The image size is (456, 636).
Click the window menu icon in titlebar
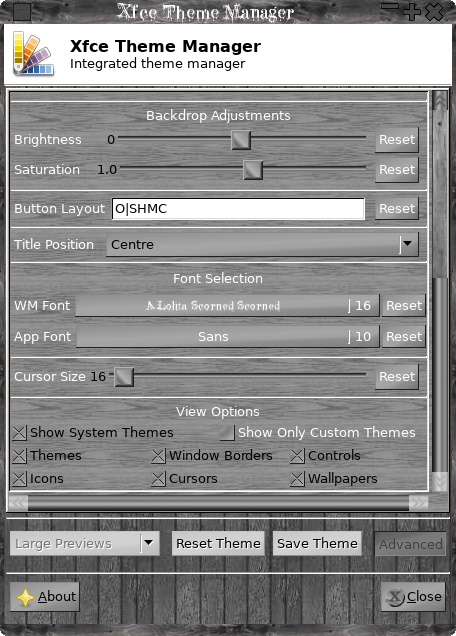point(22,11)
